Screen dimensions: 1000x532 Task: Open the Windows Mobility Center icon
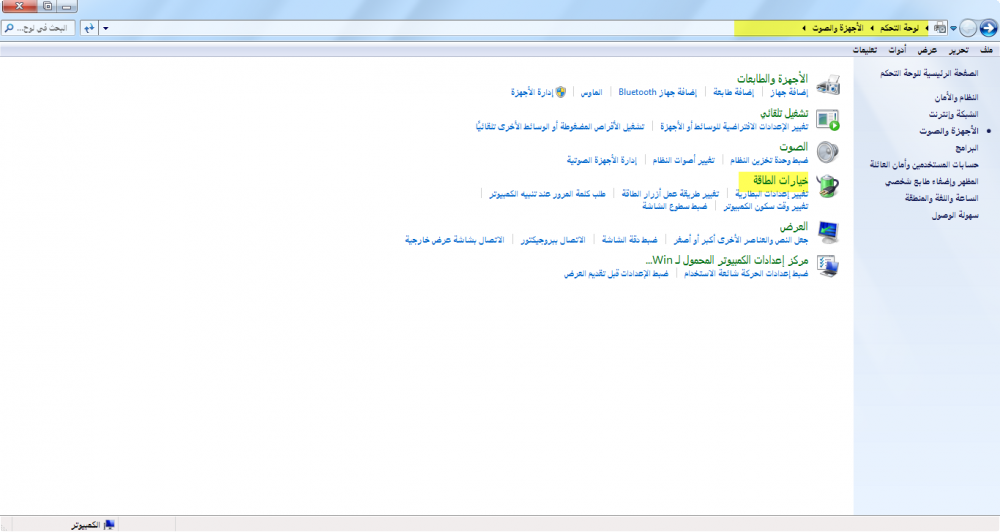[828, 265]
